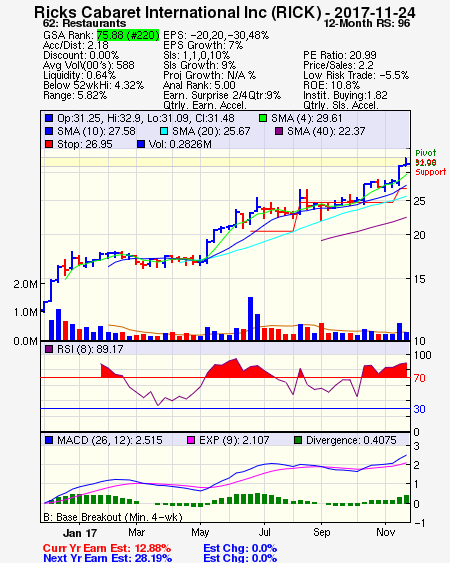Click the '62: Restaurants' industry label
The width and height of the screenshot is (450, 563).
click(x=84, y=23)
